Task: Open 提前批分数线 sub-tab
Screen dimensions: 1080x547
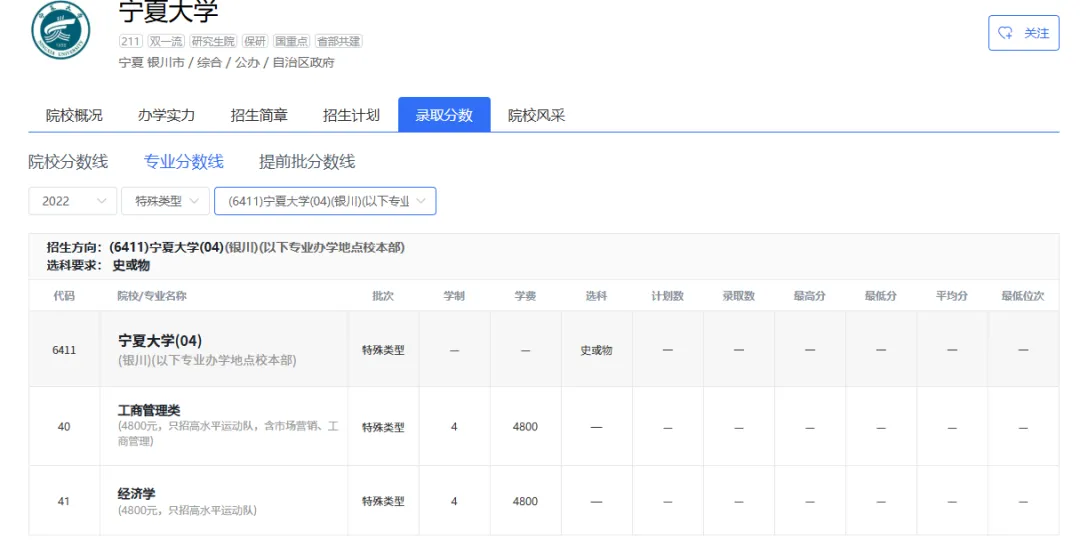Action: (307, 162)
